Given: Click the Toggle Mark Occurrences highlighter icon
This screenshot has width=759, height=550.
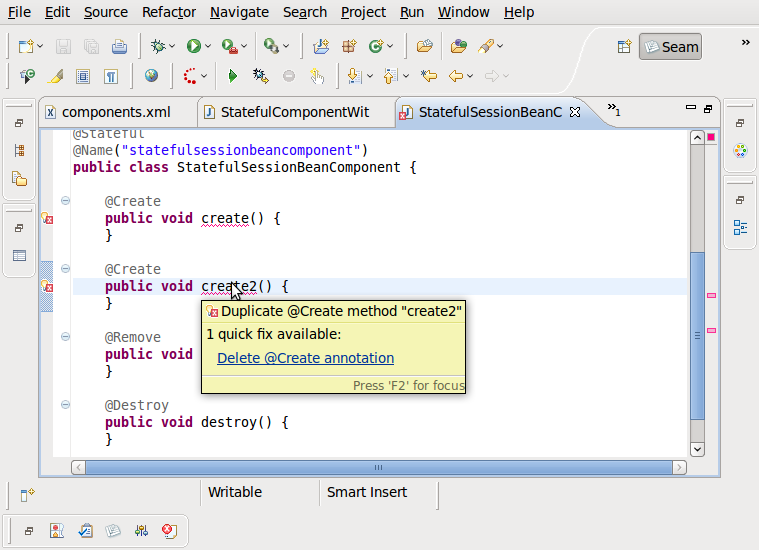Looking at the screenshot, I should click(56, 76).
